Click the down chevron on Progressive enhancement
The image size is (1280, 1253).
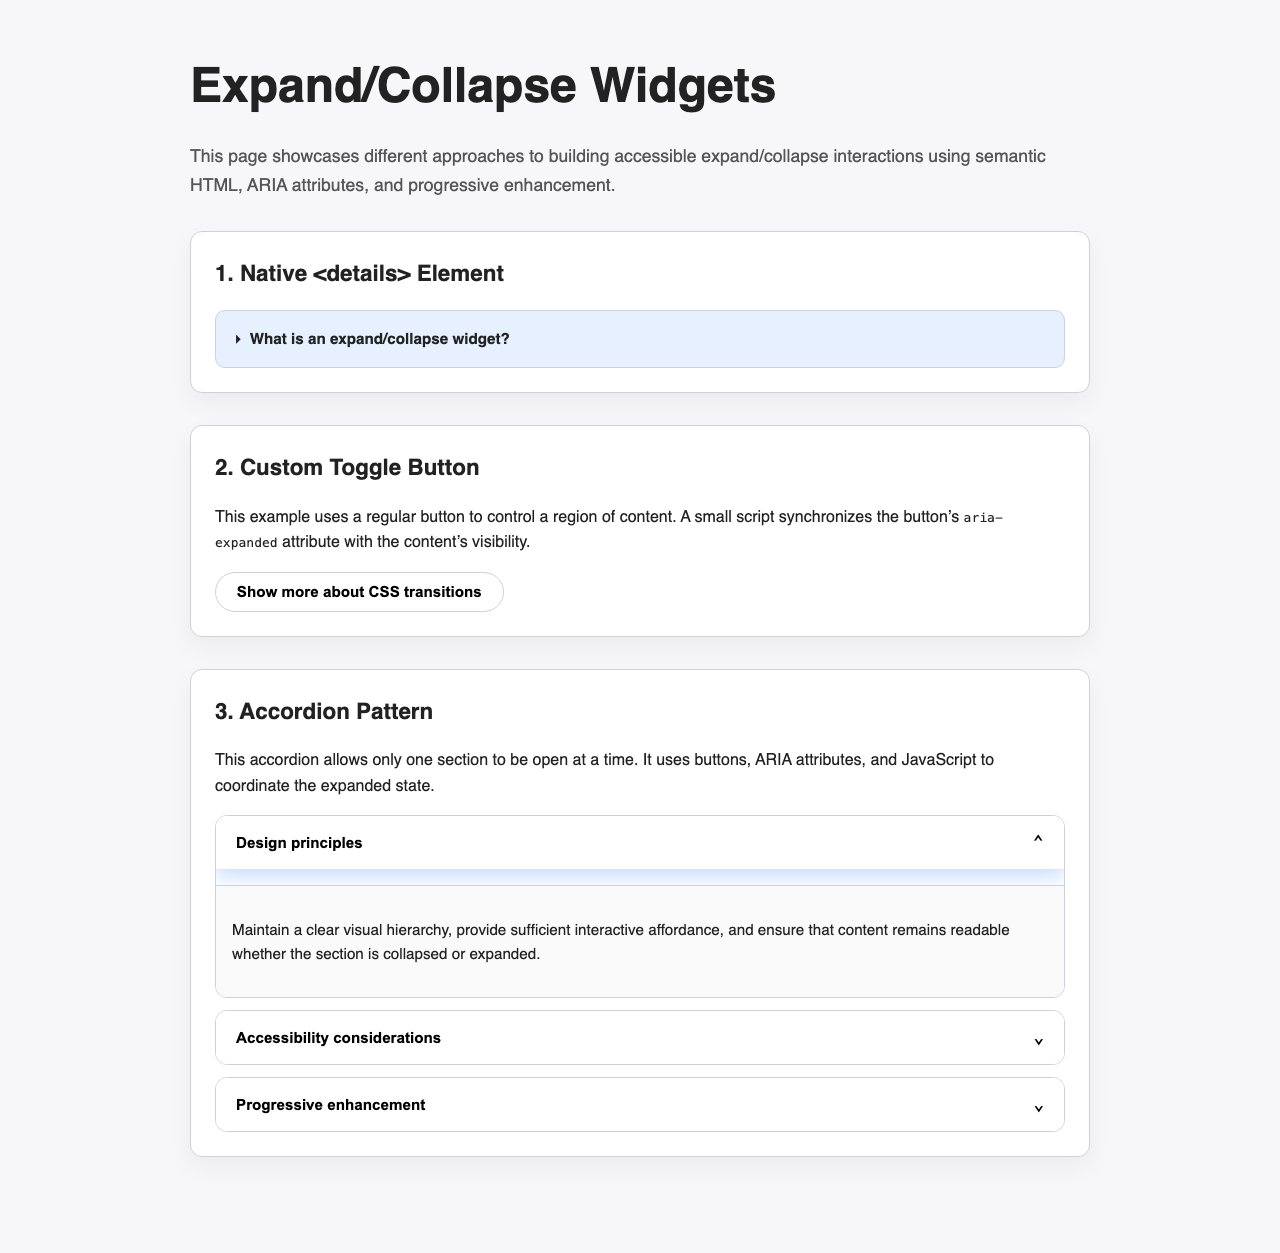tap(1038, 1108)
